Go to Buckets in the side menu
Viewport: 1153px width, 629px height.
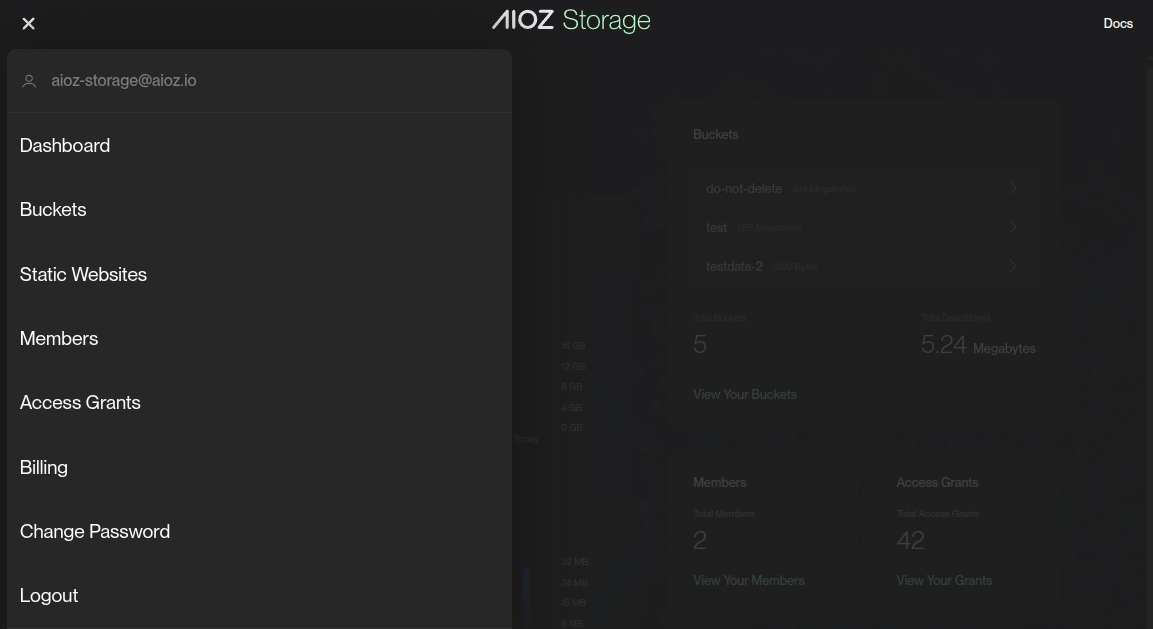coord(53,210)
